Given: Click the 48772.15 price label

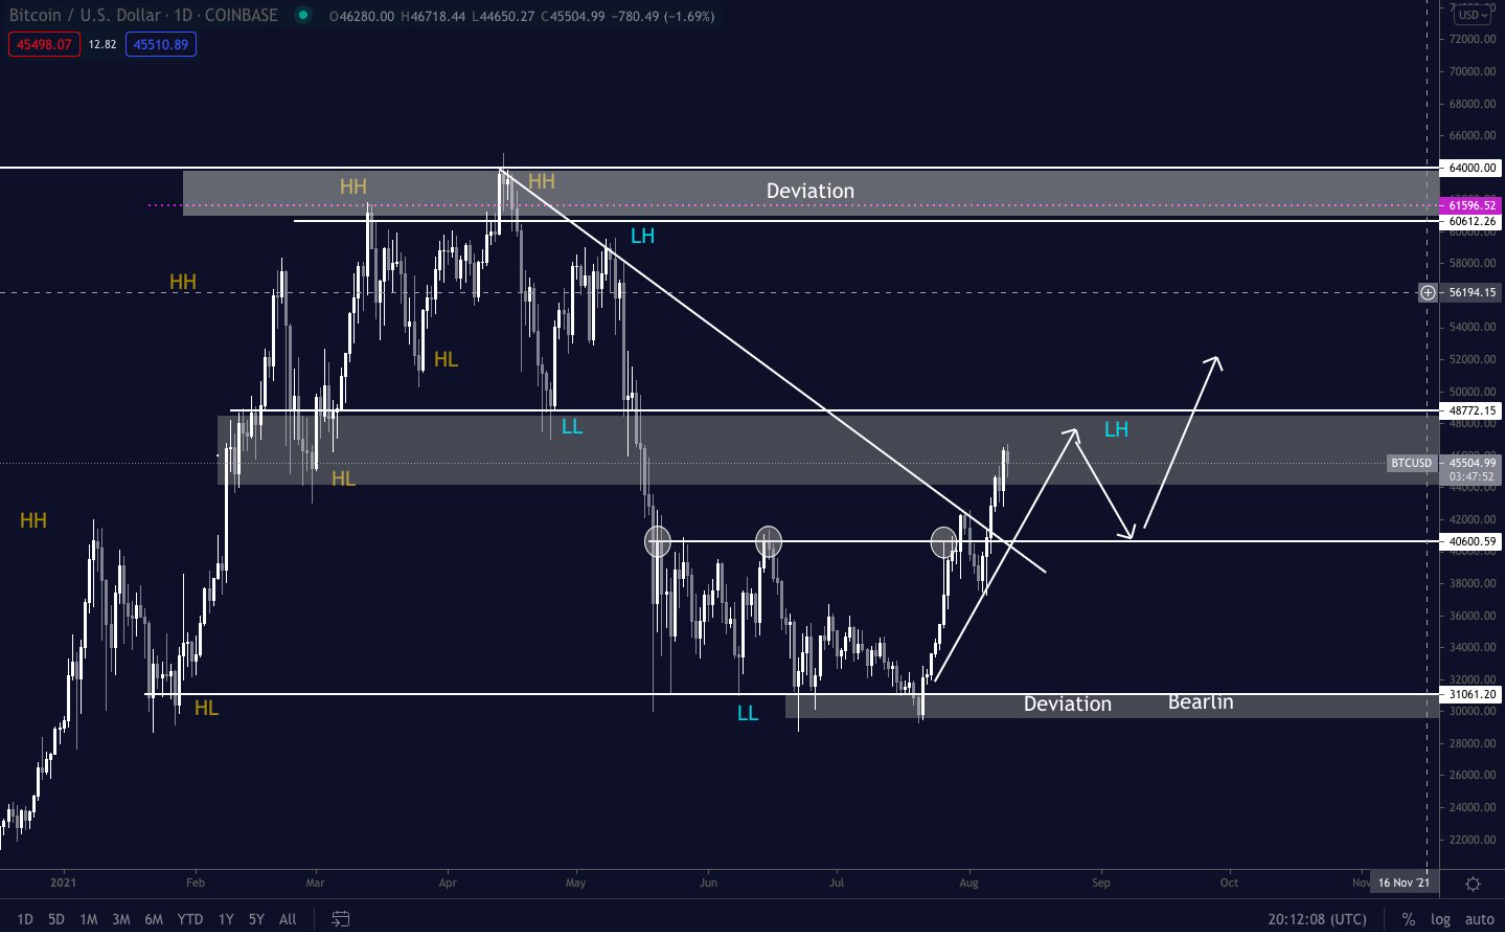Looking at the screenshot, I should (1471, 410).
